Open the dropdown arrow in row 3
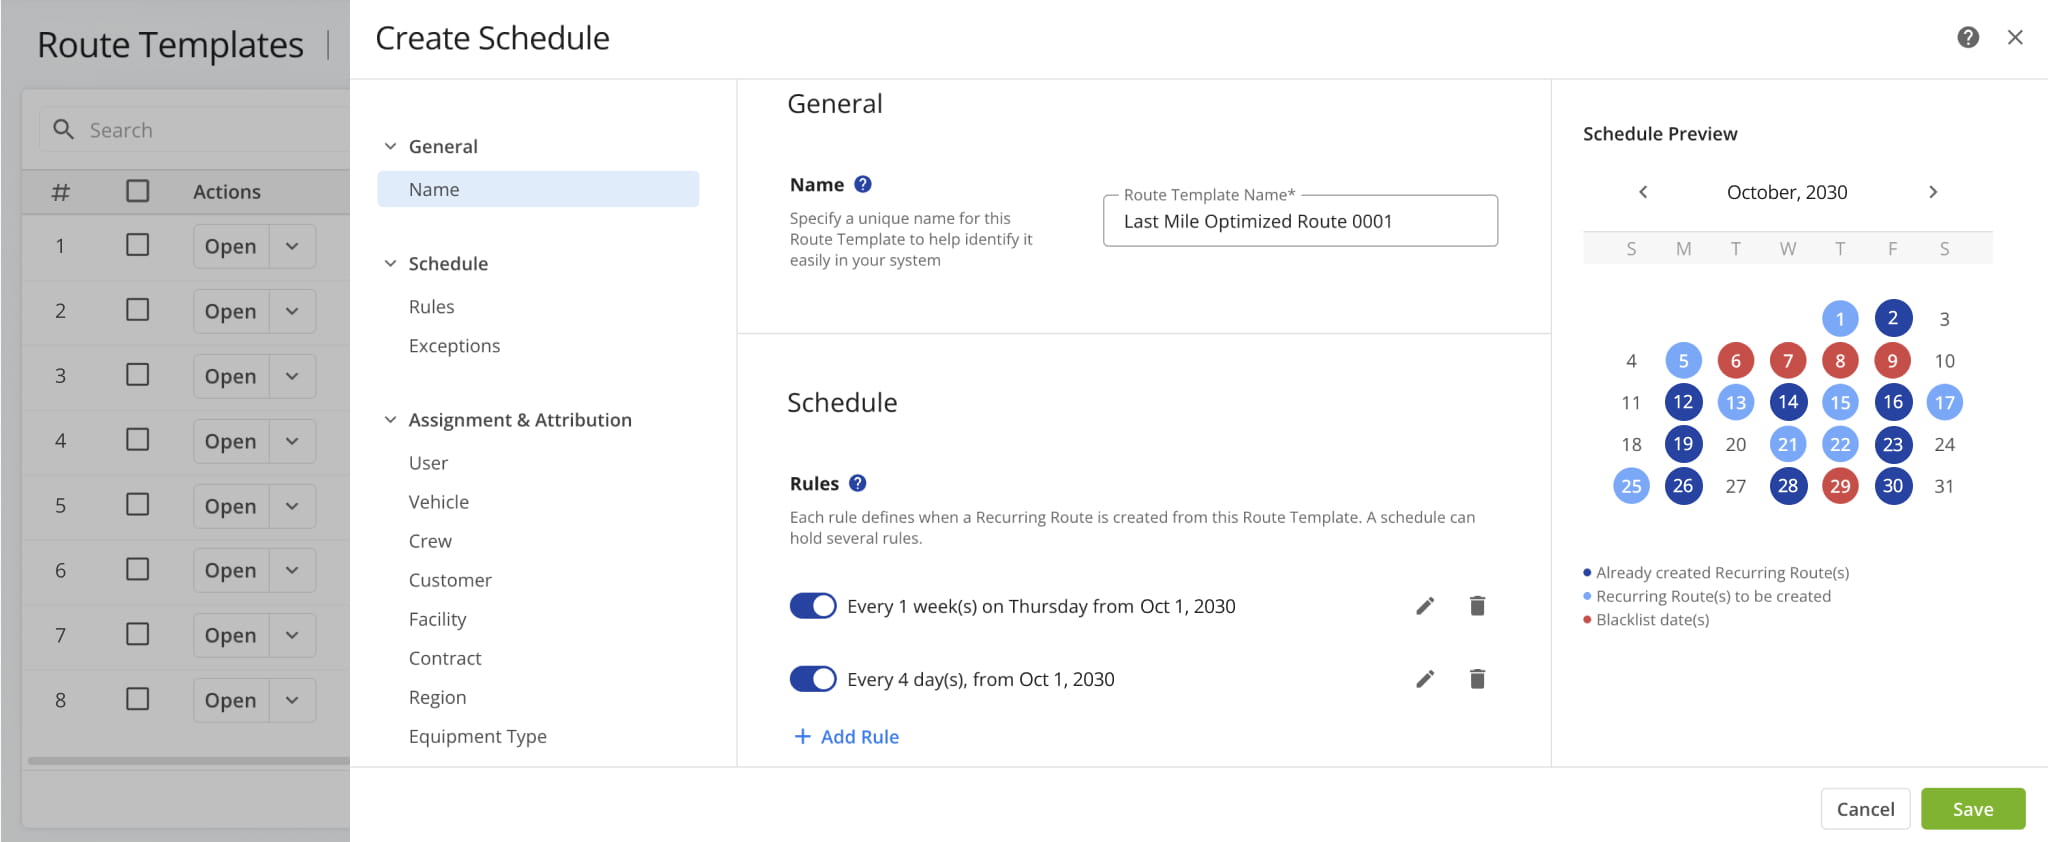This screenshot has height=842, width=2048. (x=292, y=376)
